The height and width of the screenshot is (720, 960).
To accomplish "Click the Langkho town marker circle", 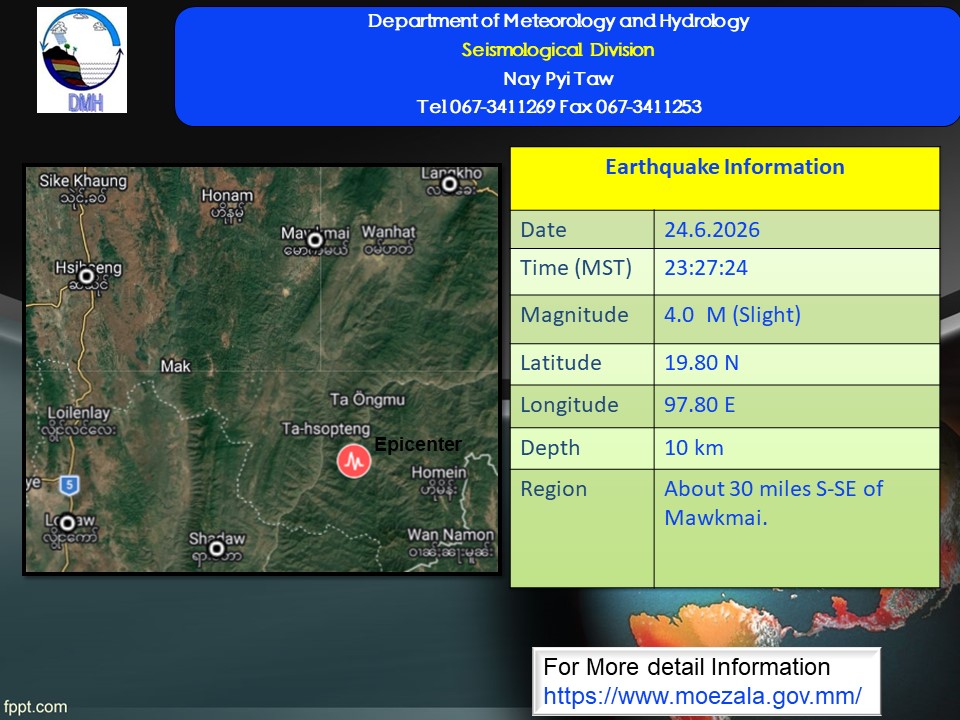I will [x=450, y=184].
